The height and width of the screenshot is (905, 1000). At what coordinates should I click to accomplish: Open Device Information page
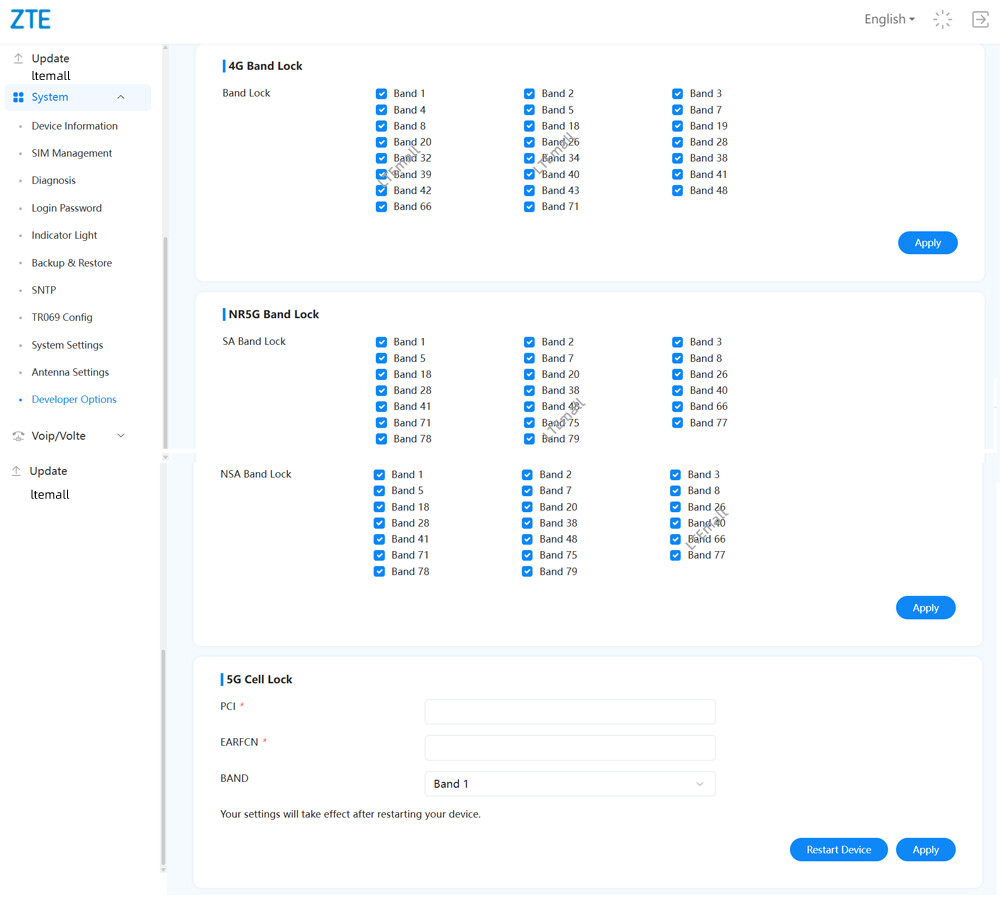(74, 126)
